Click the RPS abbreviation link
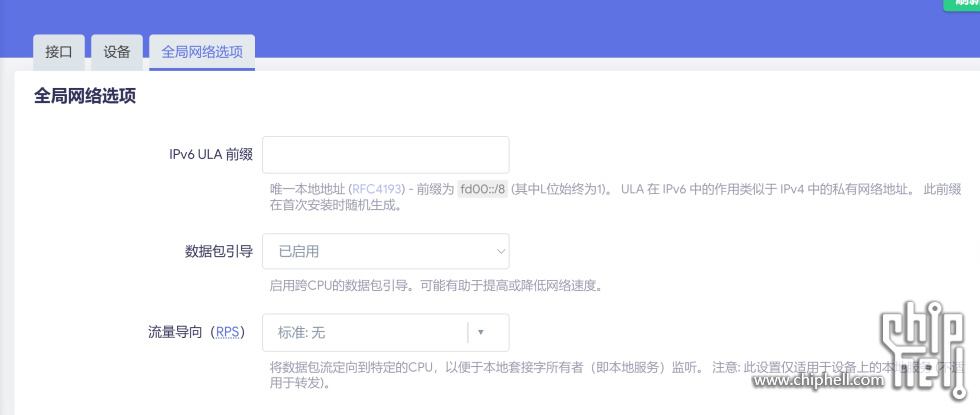 click(228, 332)
